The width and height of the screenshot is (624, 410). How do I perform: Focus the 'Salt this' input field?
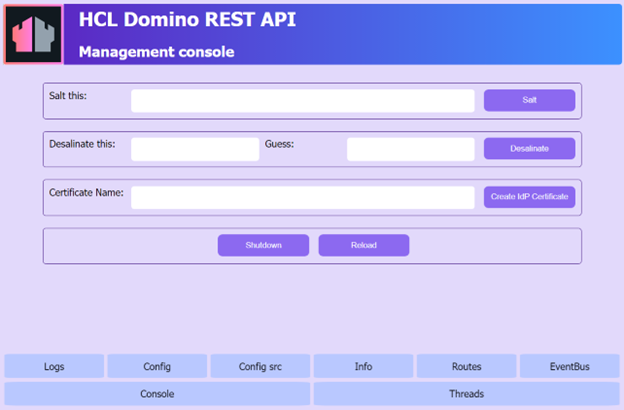[302, 101]
